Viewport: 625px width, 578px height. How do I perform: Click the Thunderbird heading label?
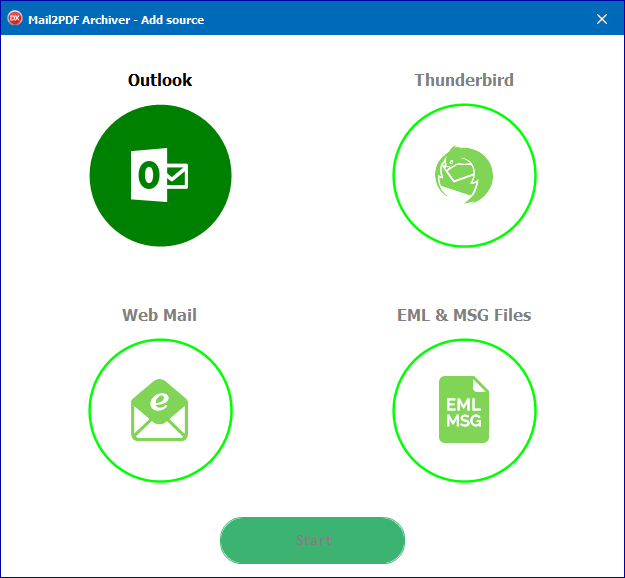tap(464, 80)
